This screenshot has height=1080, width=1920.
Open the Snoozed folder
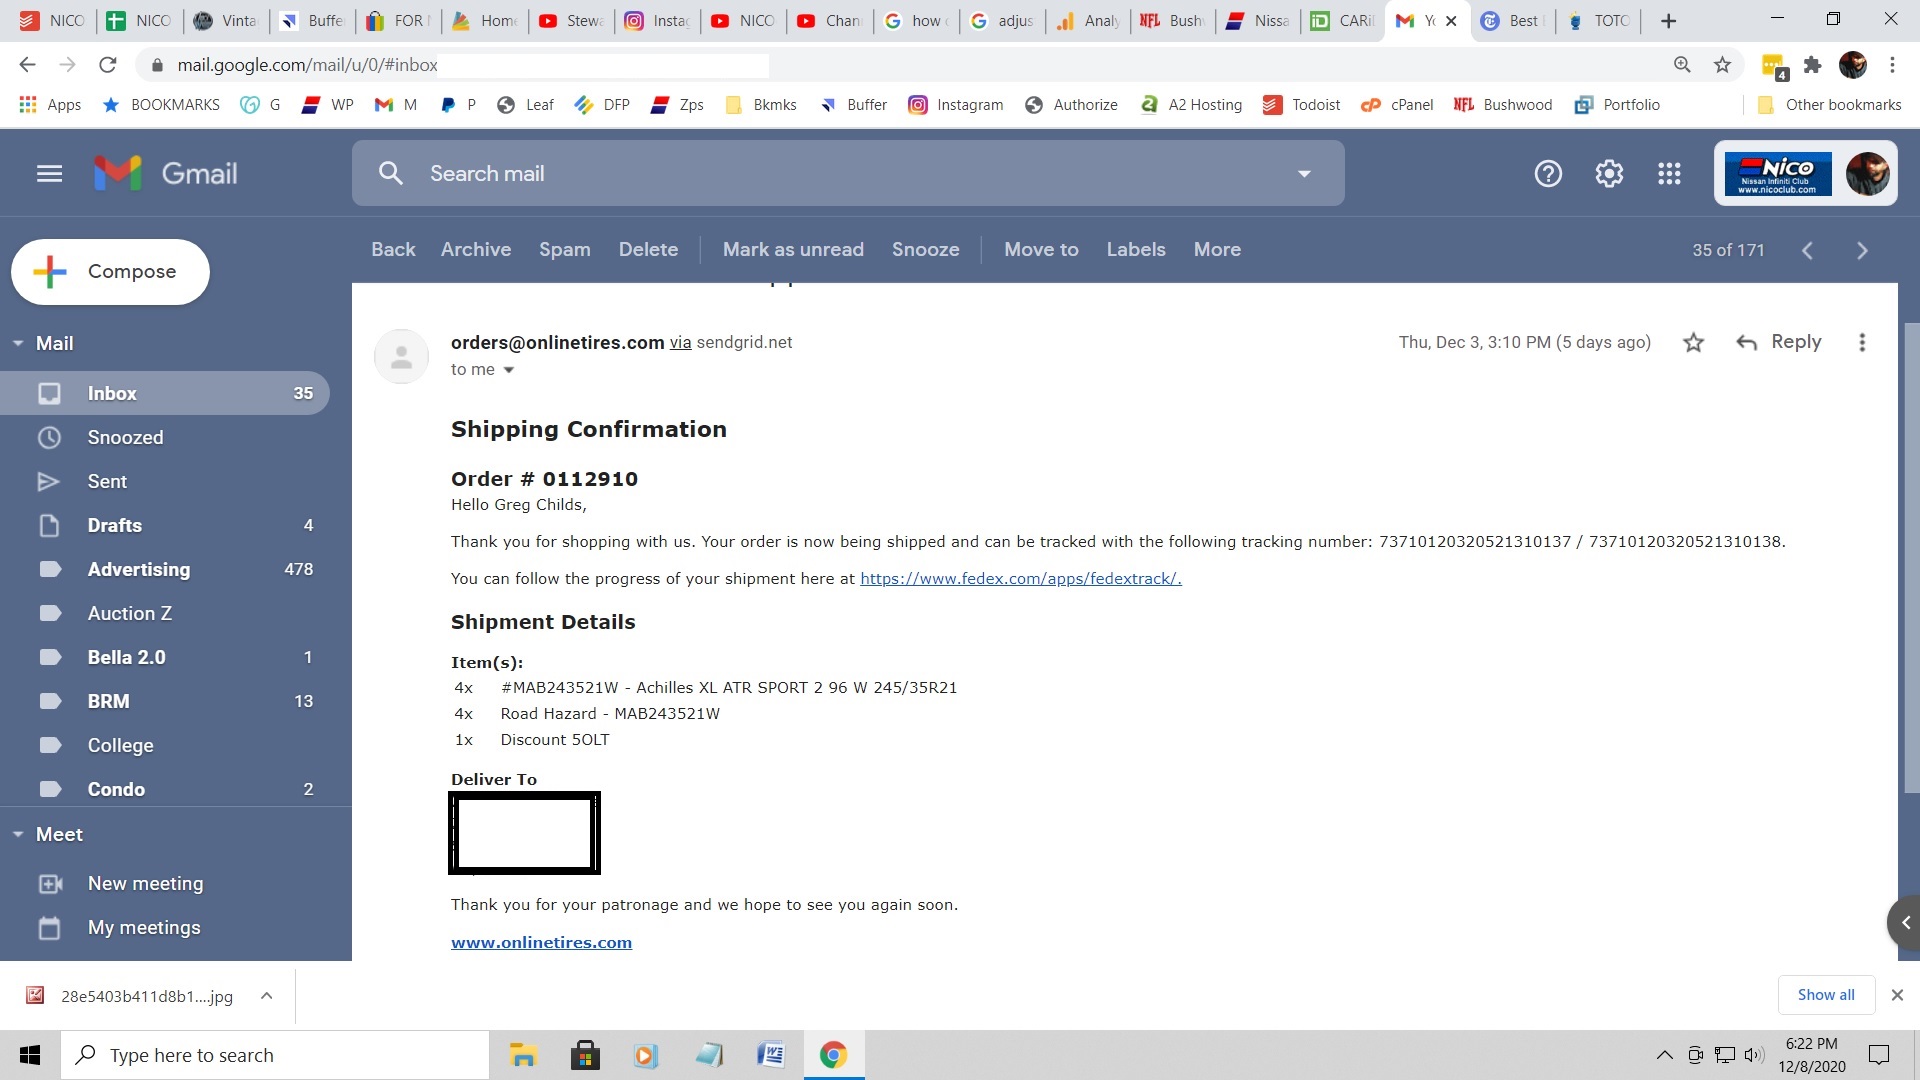click(x=165, y=437)
